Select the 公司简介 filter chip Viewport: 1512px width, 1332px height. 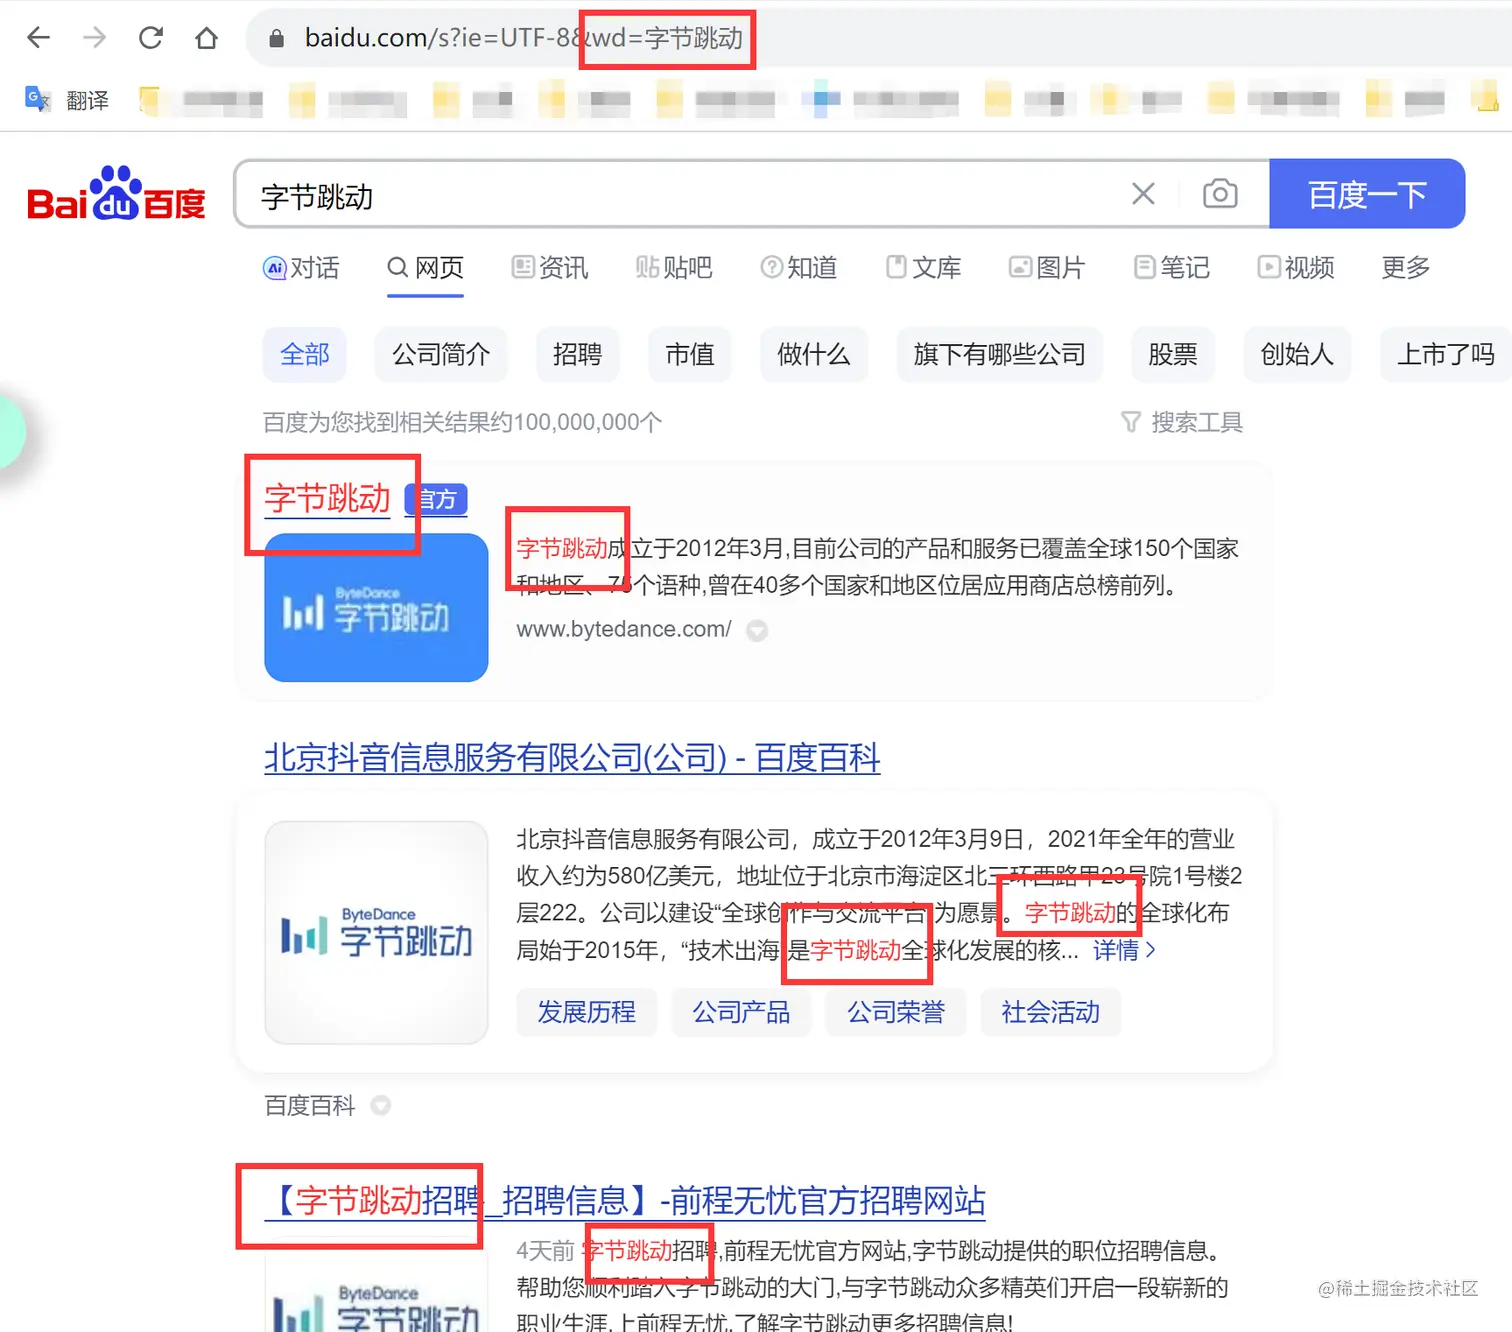point(441,354)
